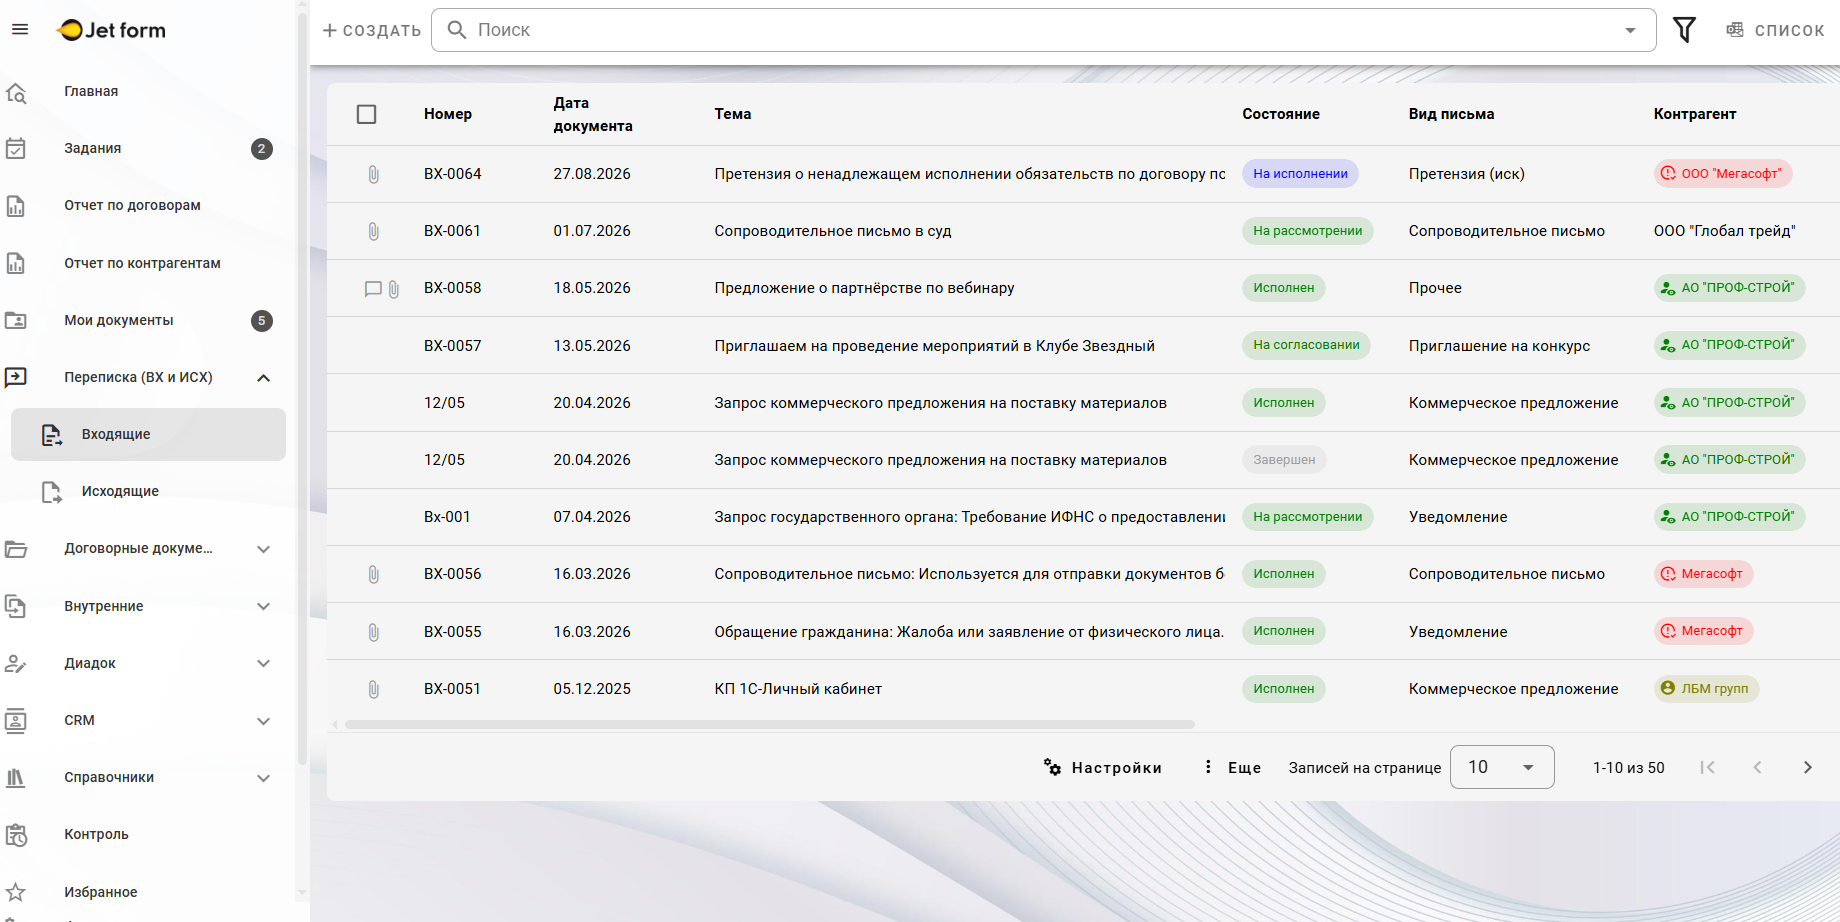Click the Договорные документы folder icon
This screenshot has width=1840, height=922.
(x=16, y=549)
